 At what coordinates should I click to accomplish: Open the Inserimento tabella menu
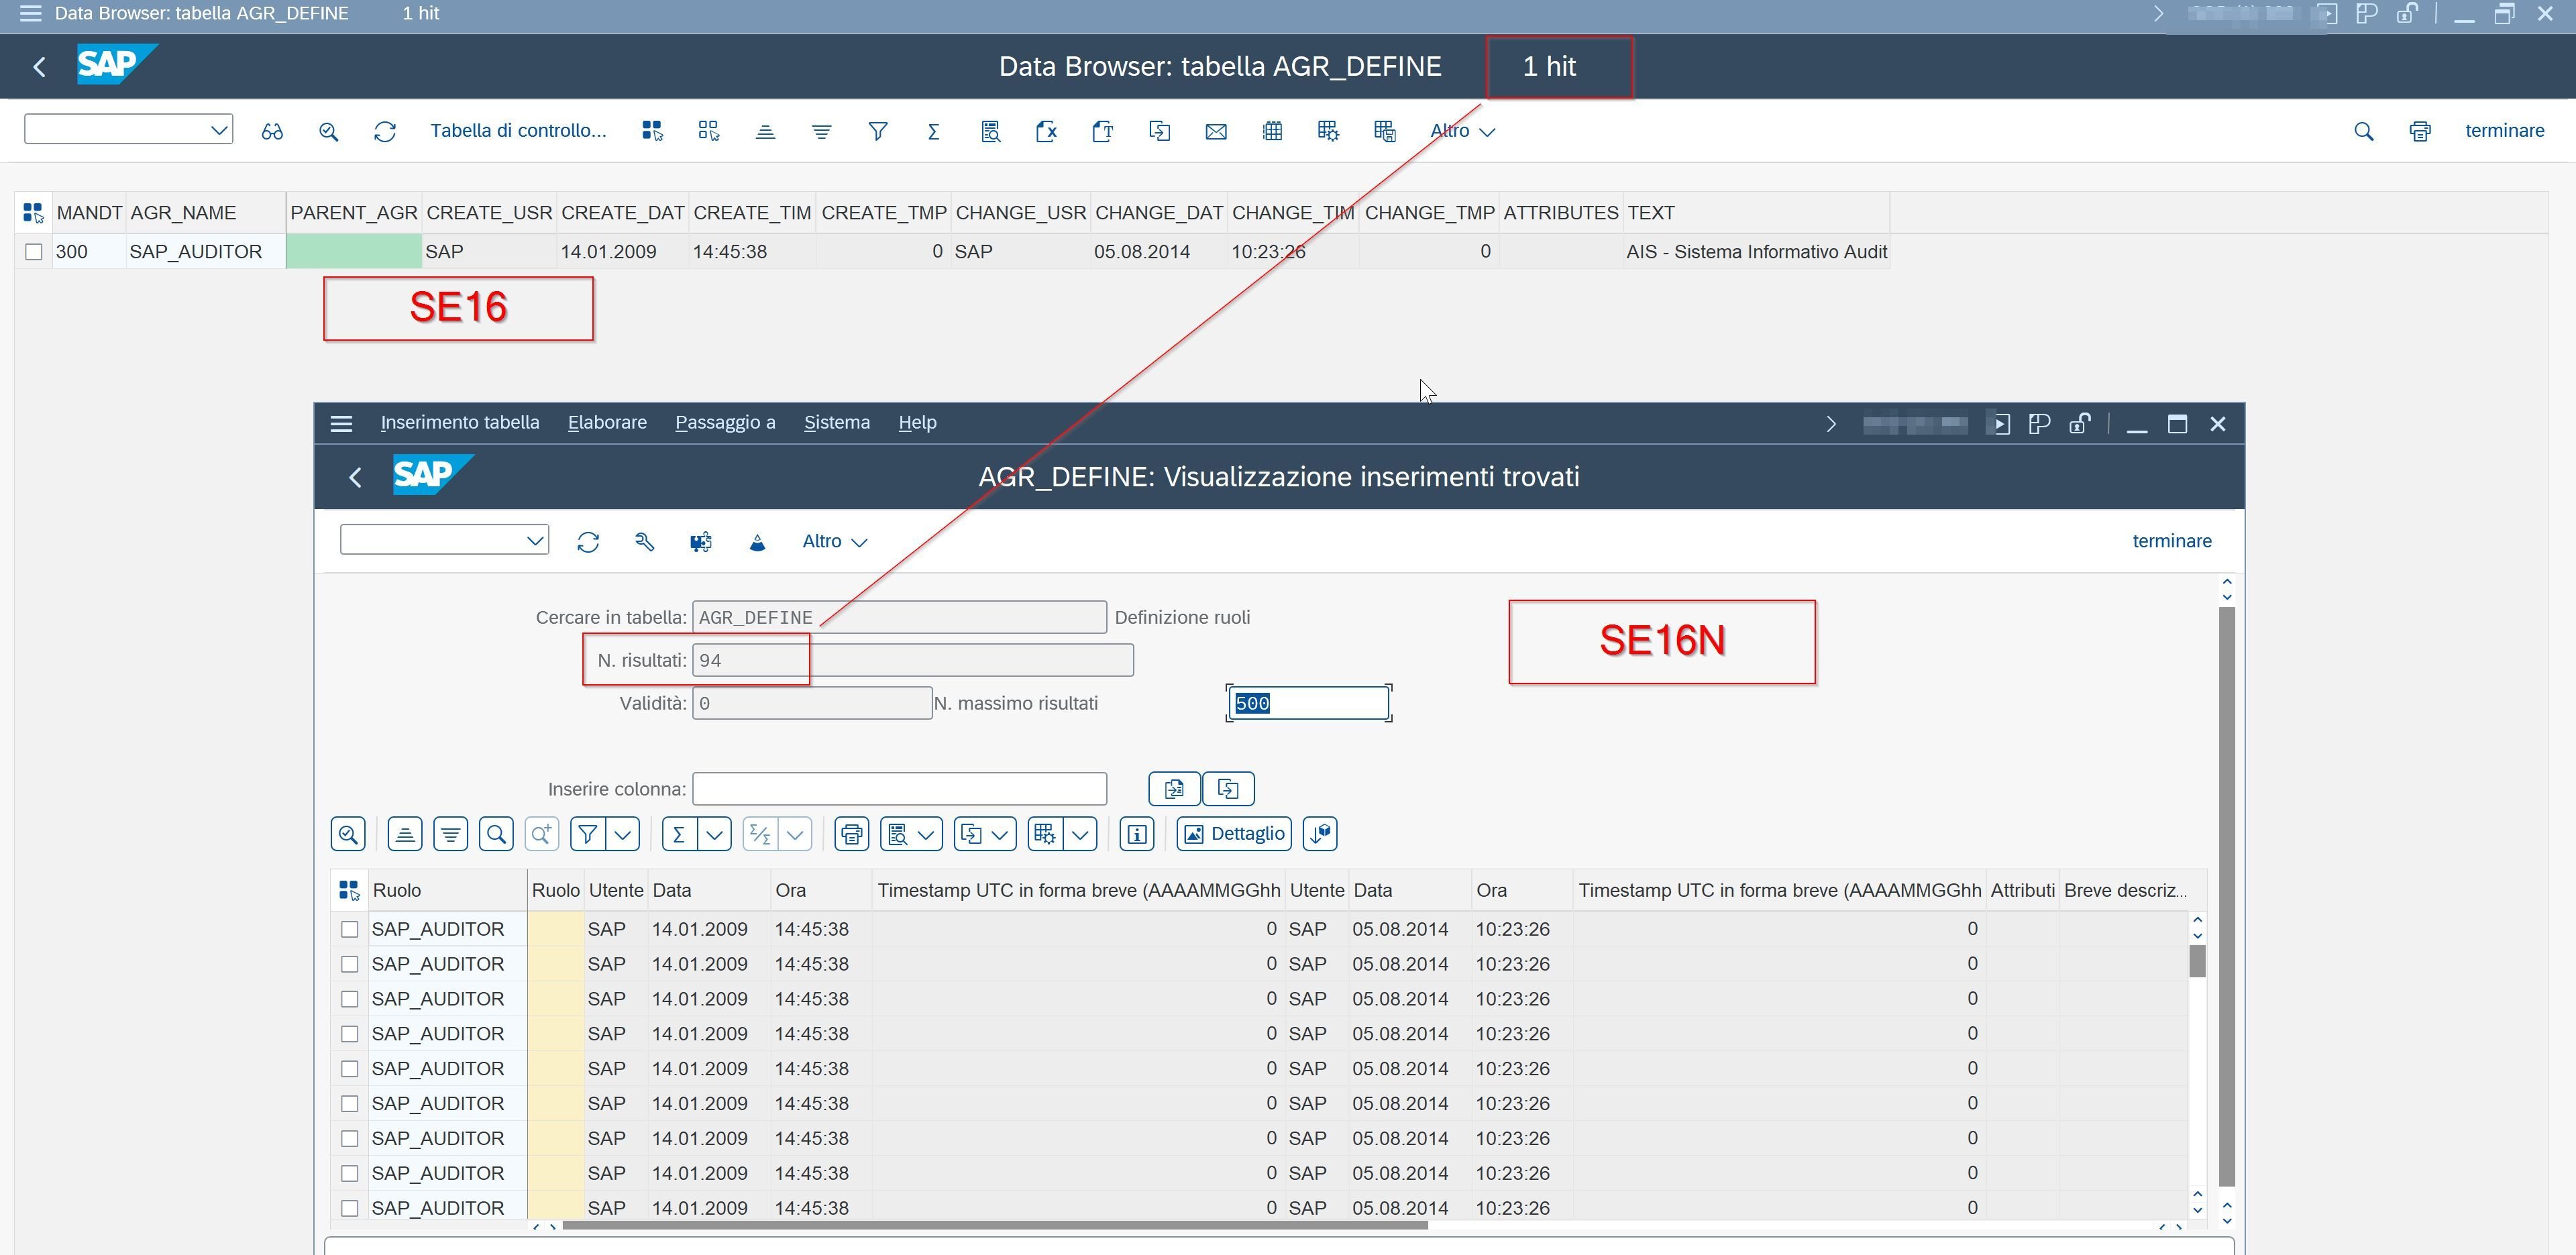tap(460, 423)
